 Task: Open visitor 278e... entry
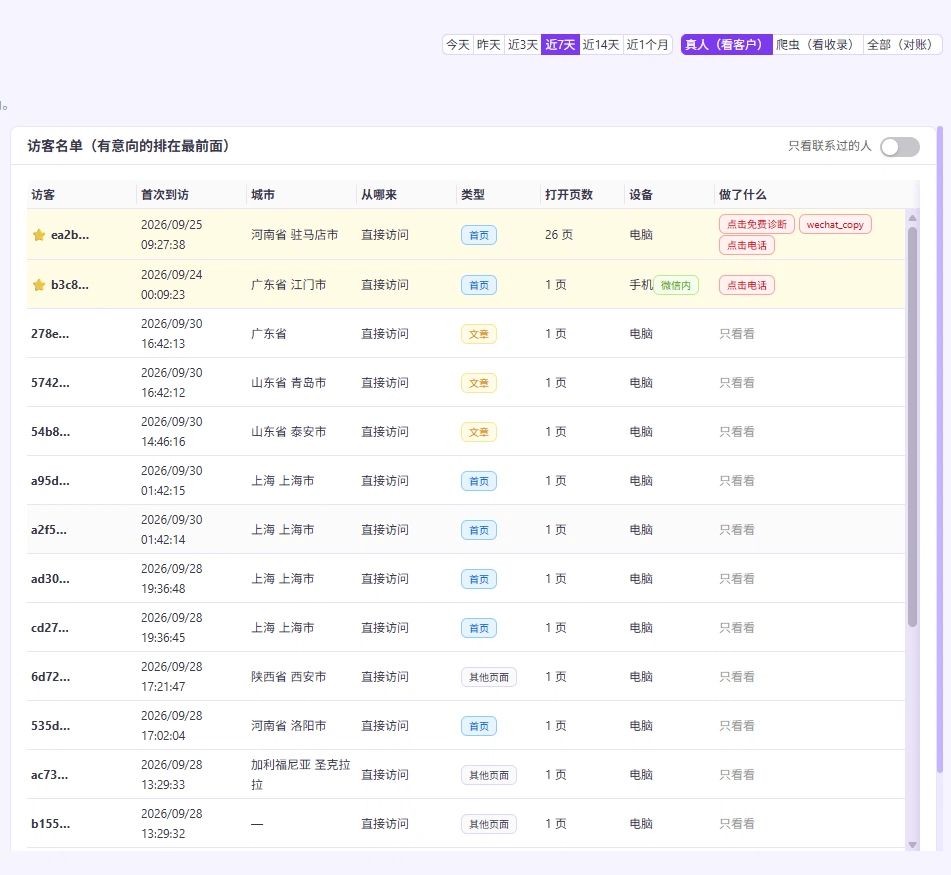tap(50, 334)
